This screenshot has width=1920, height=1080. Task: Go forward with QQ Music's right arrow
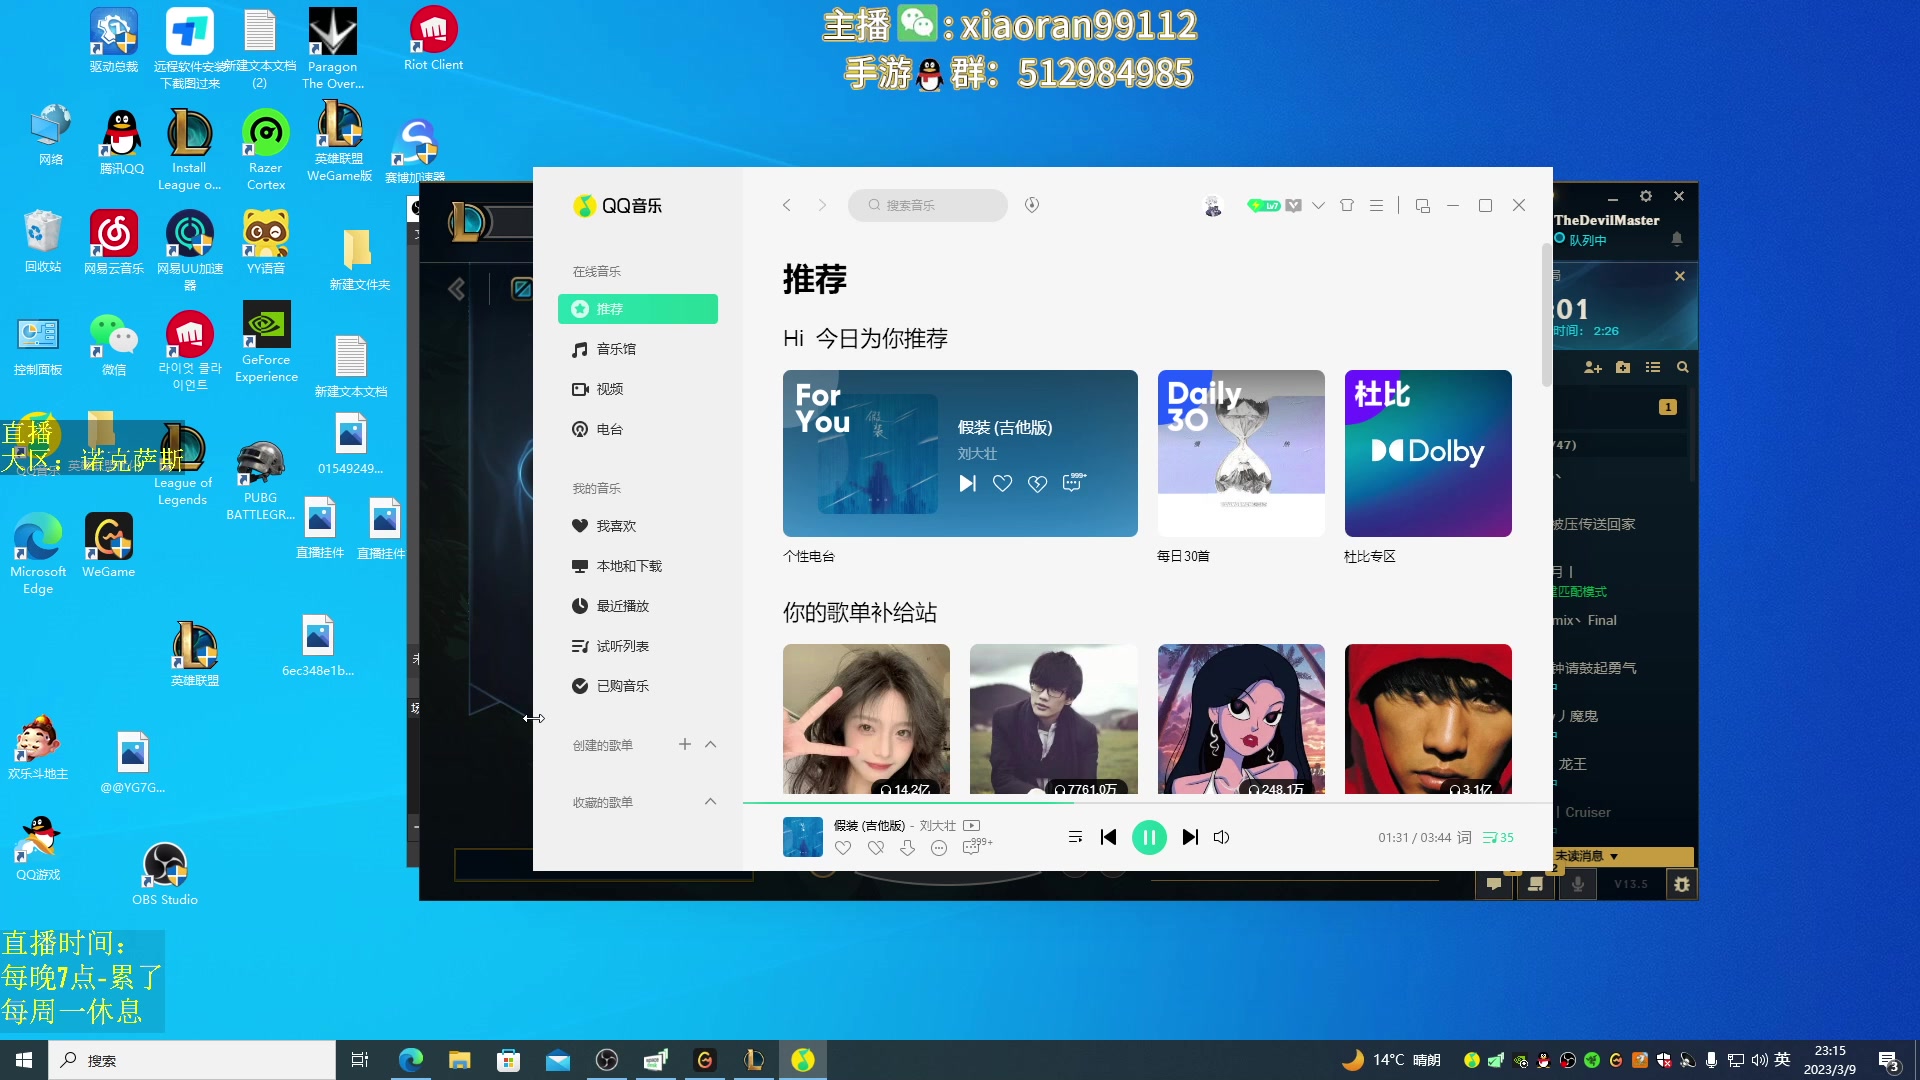coord(822,205)
